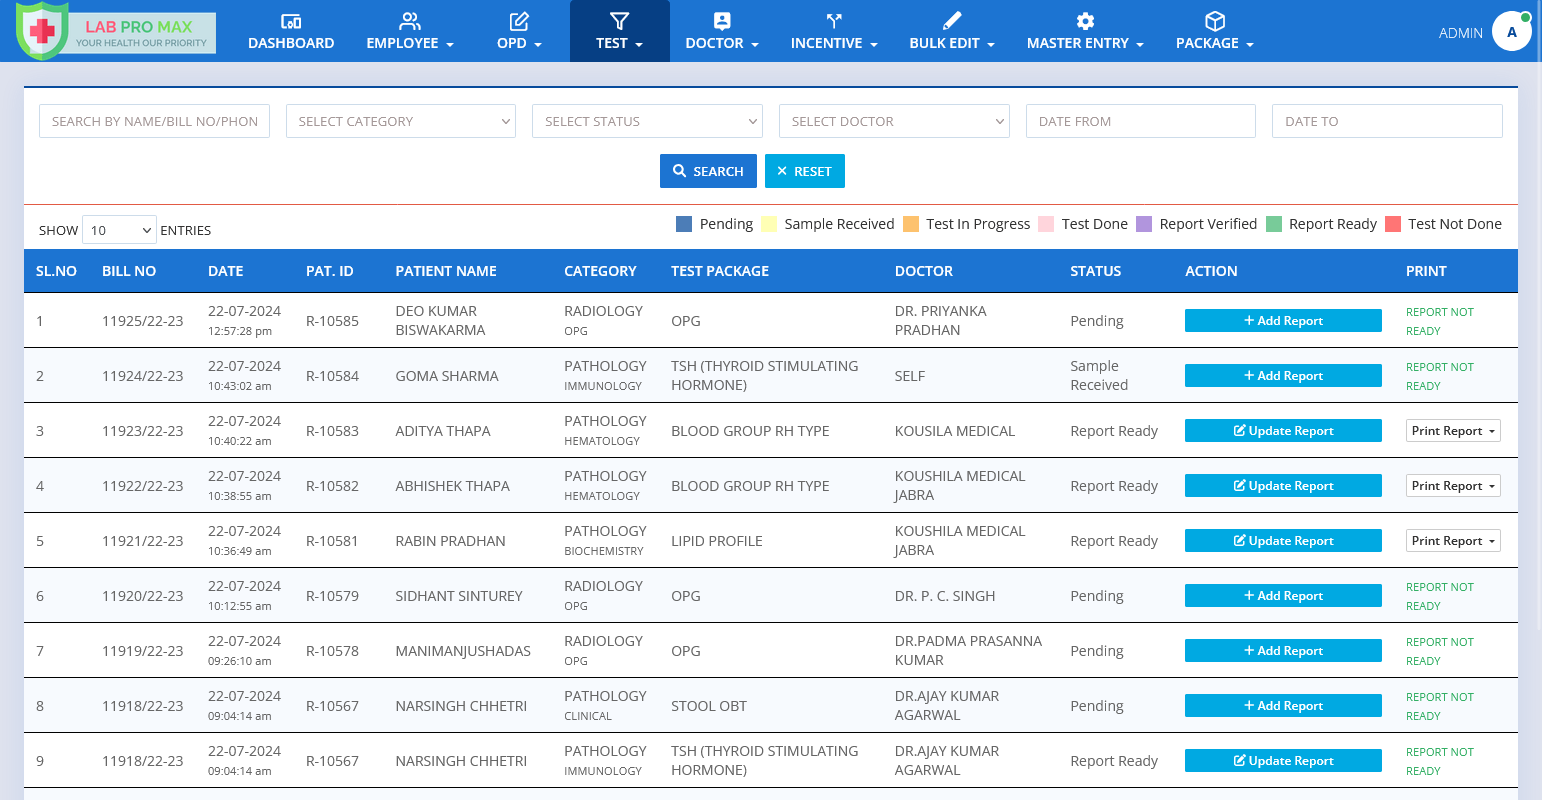Open the Select Status dropdown
Viewport: 1542px width, 800px height.
[647, 121]
